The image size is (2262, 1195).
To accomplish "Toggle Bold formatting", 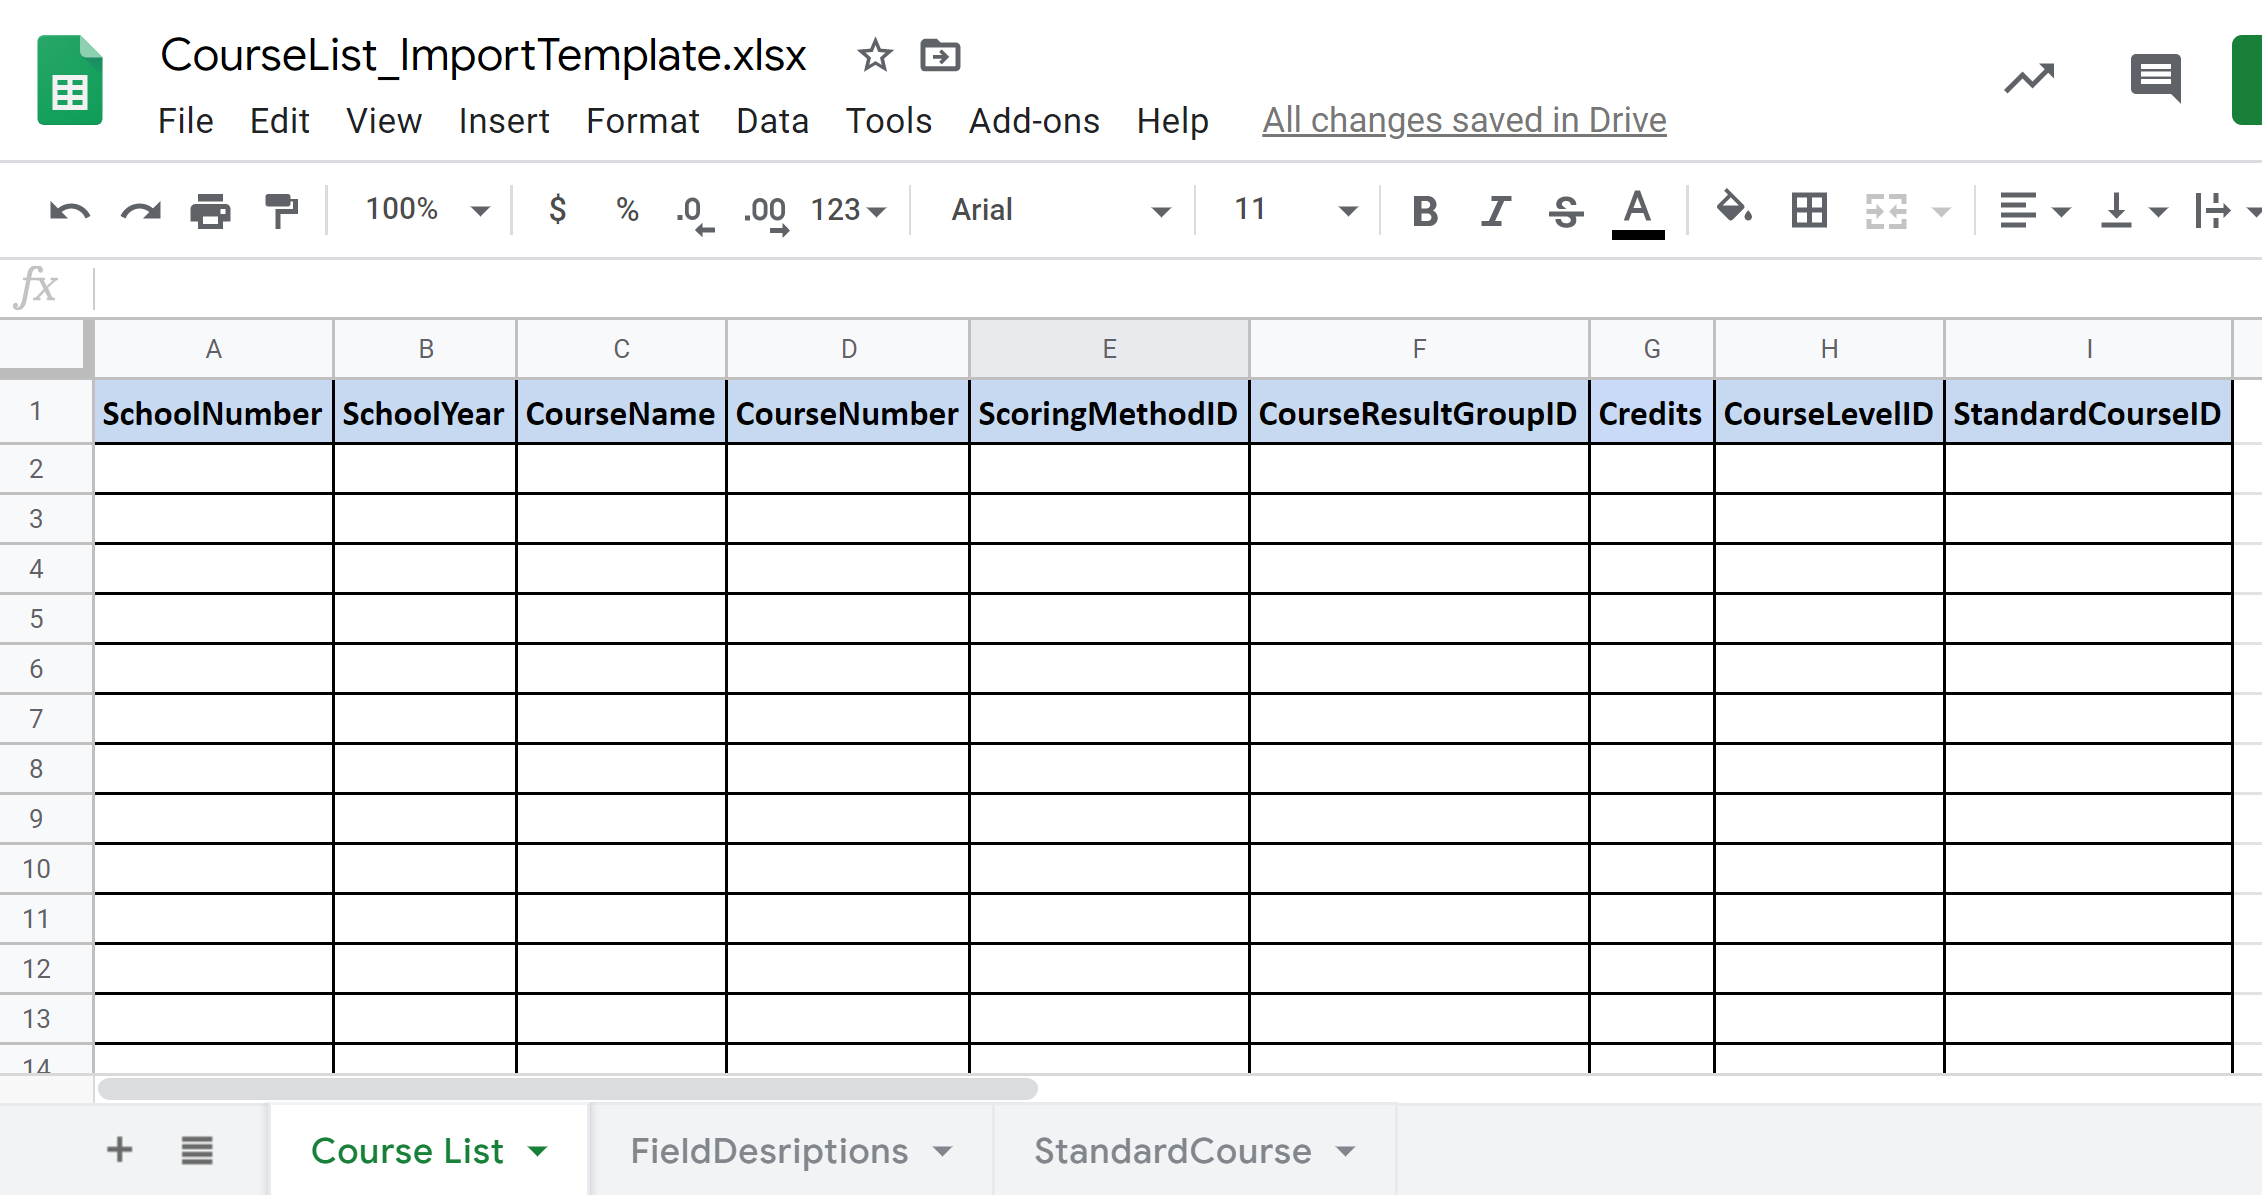I will [x=1425, y=211].
